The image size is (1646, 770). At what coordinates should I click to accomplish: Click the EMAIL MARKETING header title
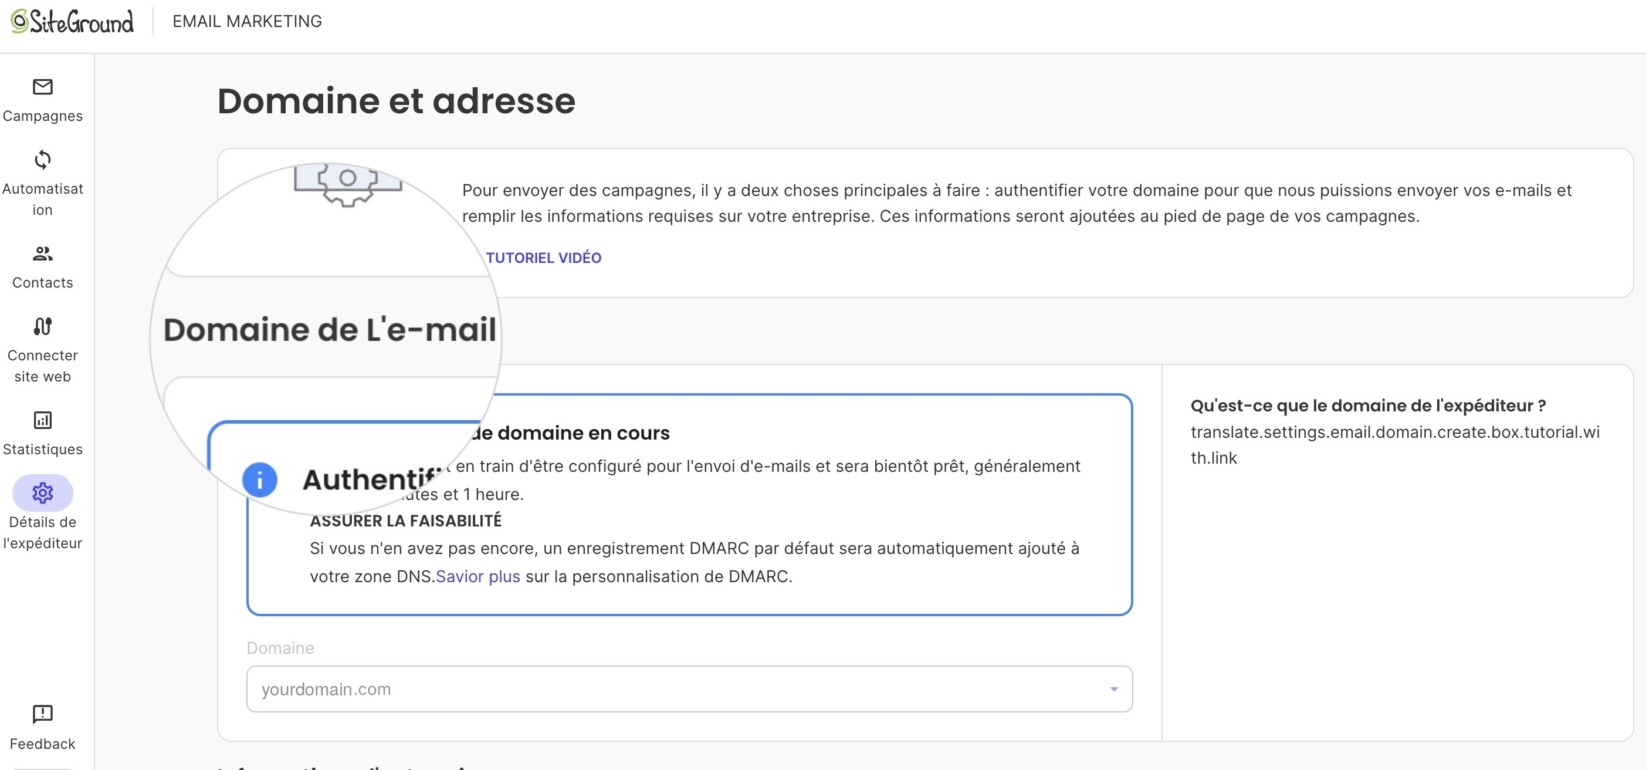247,21
